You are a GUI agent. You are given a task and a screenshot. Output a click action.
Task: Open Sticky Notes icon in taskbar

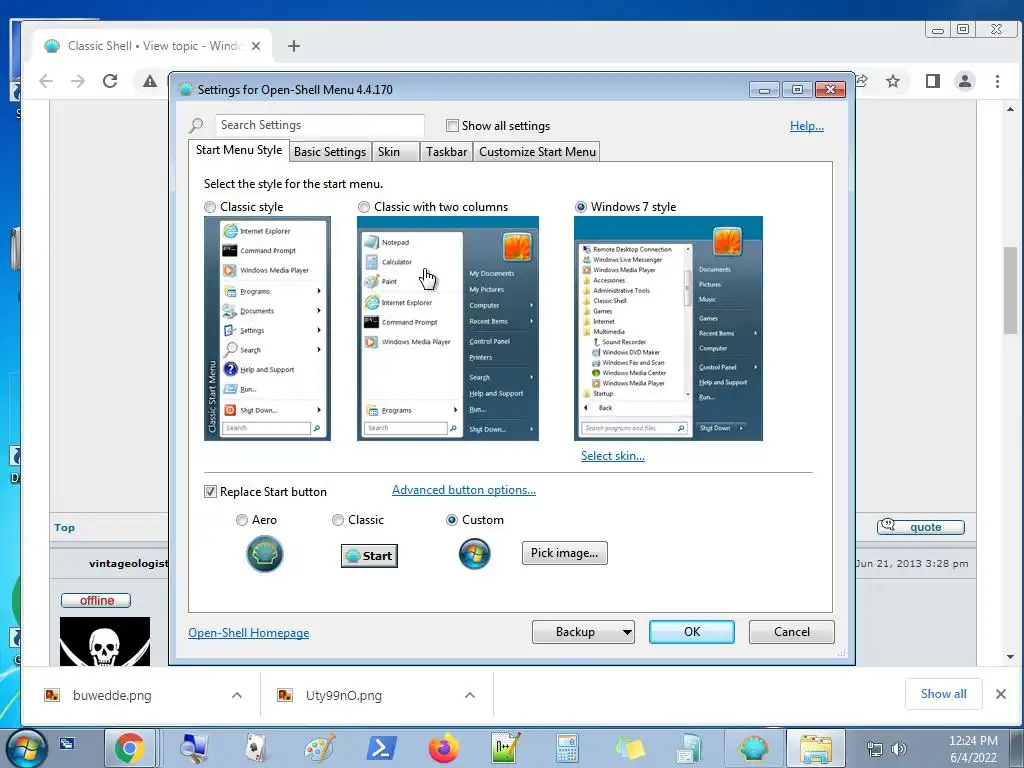tap(630, 748)
